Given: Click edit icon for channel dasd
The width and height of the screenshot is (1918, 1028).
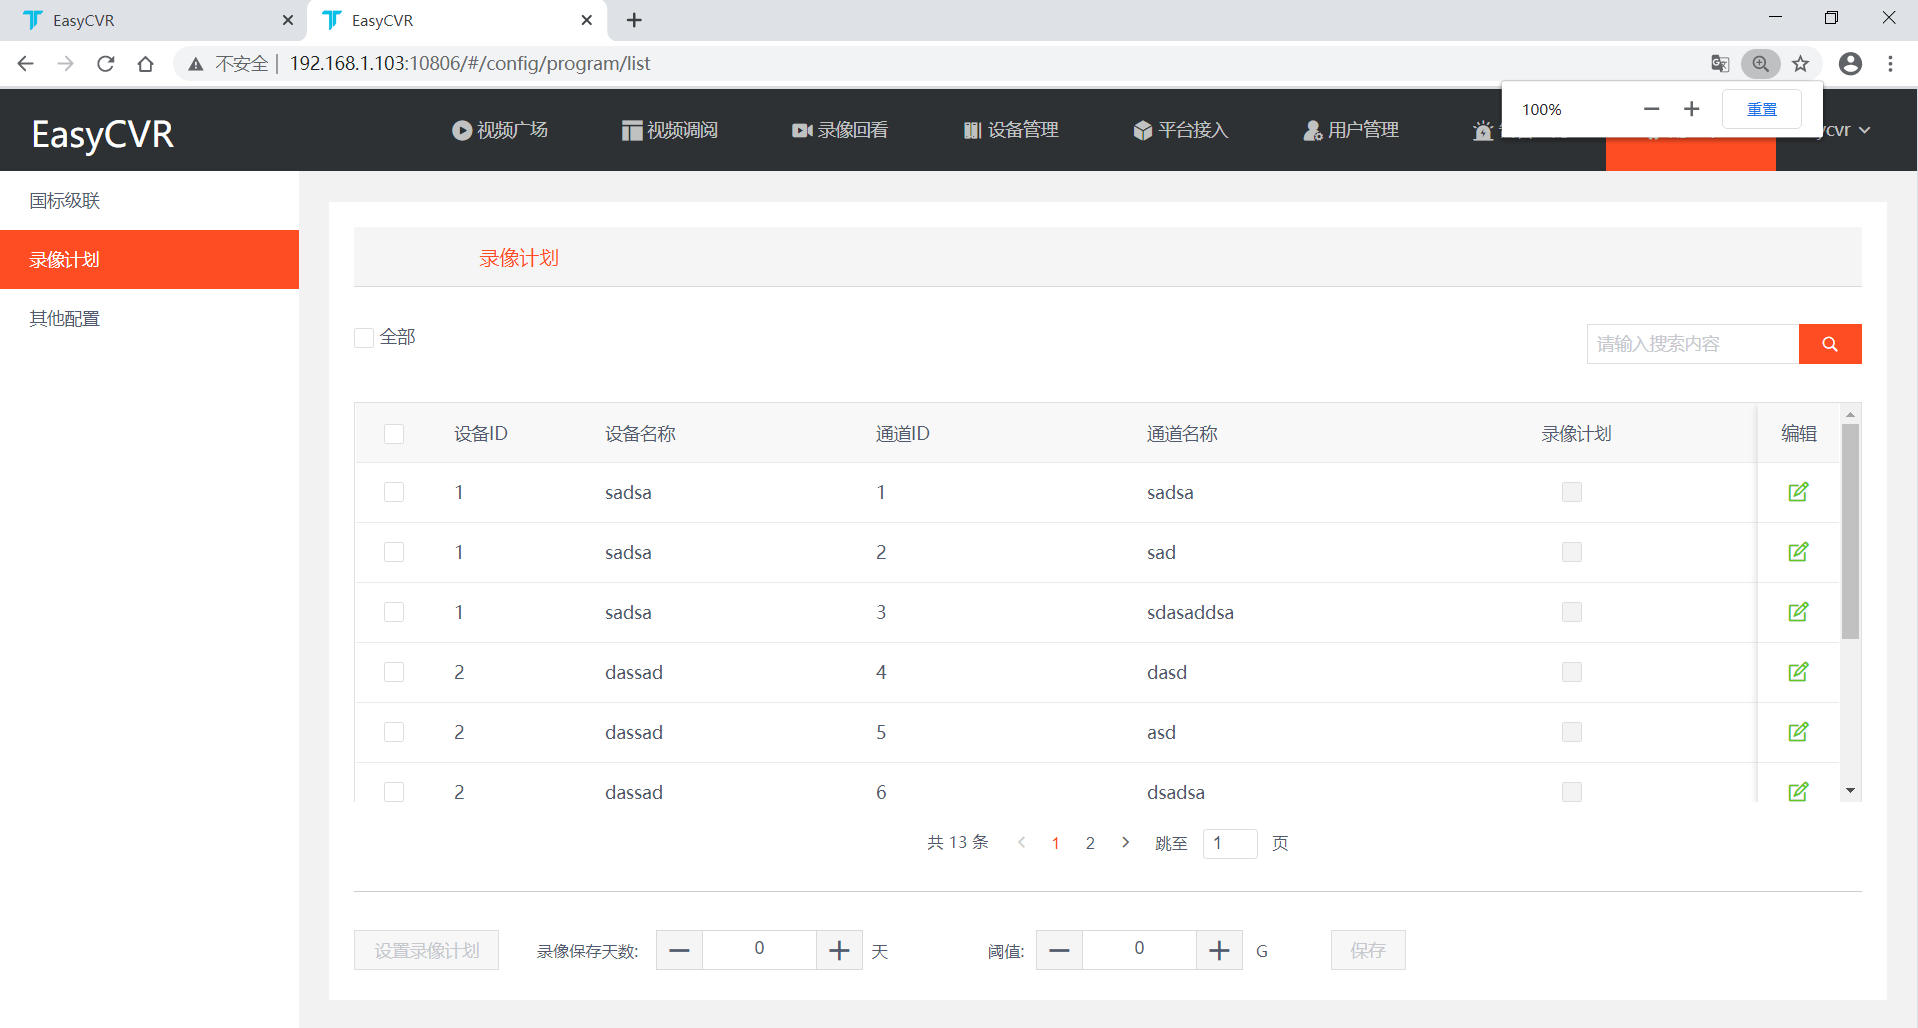Looking at the screenshot, I should coord(1798,672).
